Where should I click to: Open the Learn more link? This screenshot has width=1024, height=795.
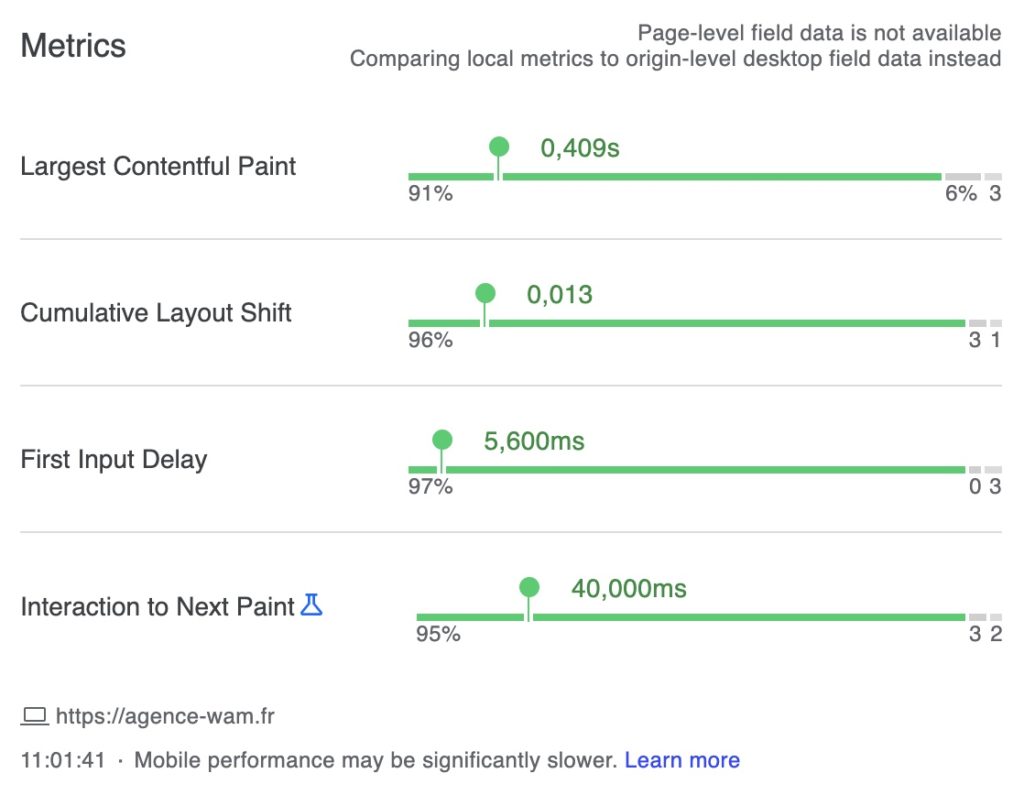click(682, 760)
